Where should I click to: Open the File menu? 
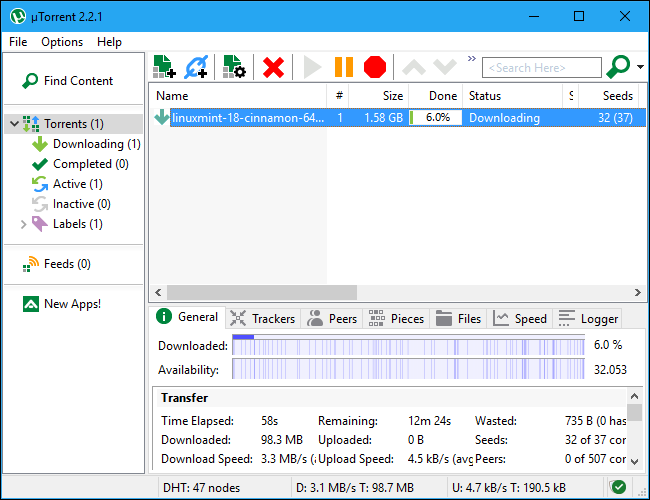(x=18, y=42)
